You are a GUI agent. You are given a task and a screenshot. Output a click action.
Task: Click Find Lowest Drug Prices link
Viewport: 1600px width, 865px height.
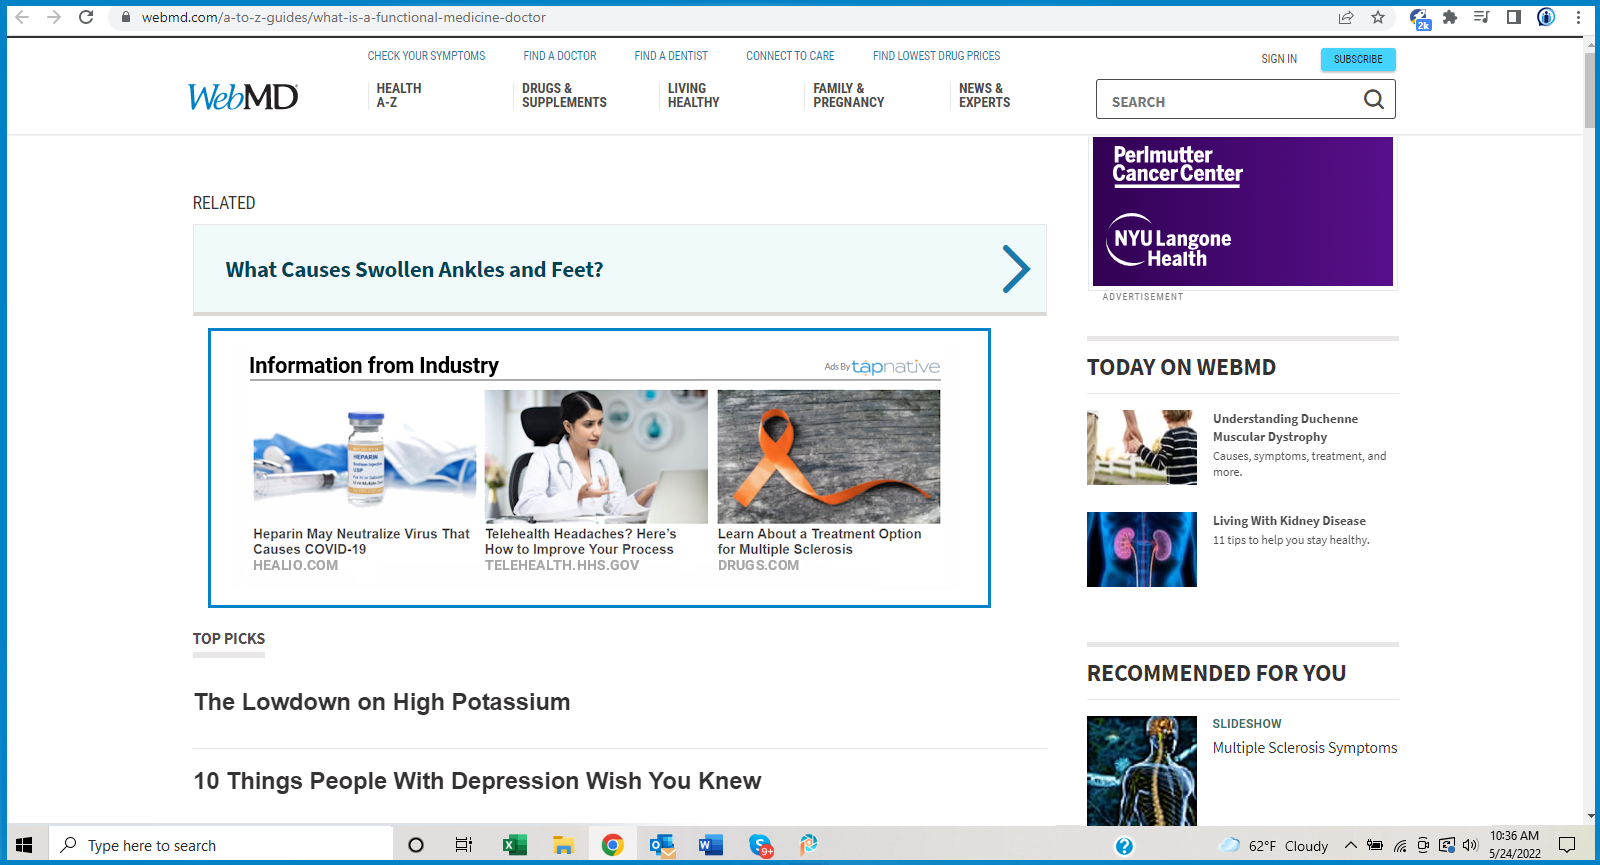(x=936, y=56)
